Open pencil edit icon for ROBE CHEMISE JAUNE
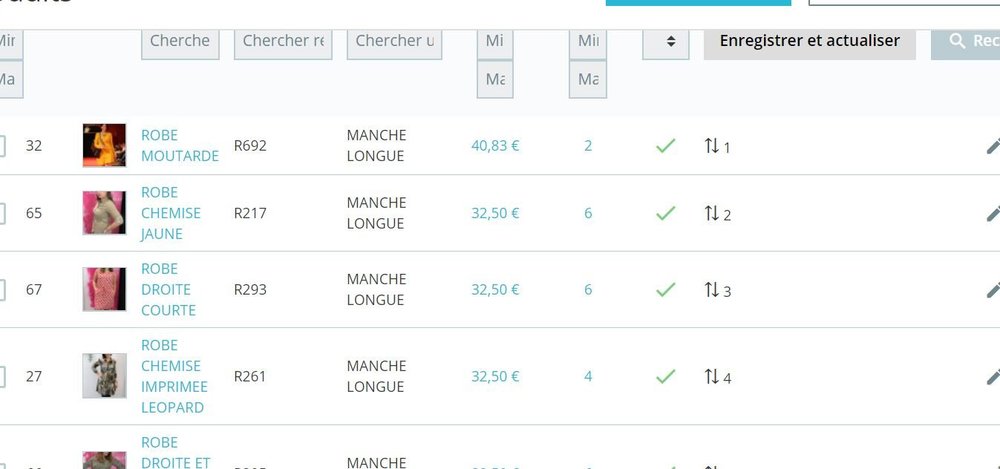The image size is (1000, 469). 993,213
